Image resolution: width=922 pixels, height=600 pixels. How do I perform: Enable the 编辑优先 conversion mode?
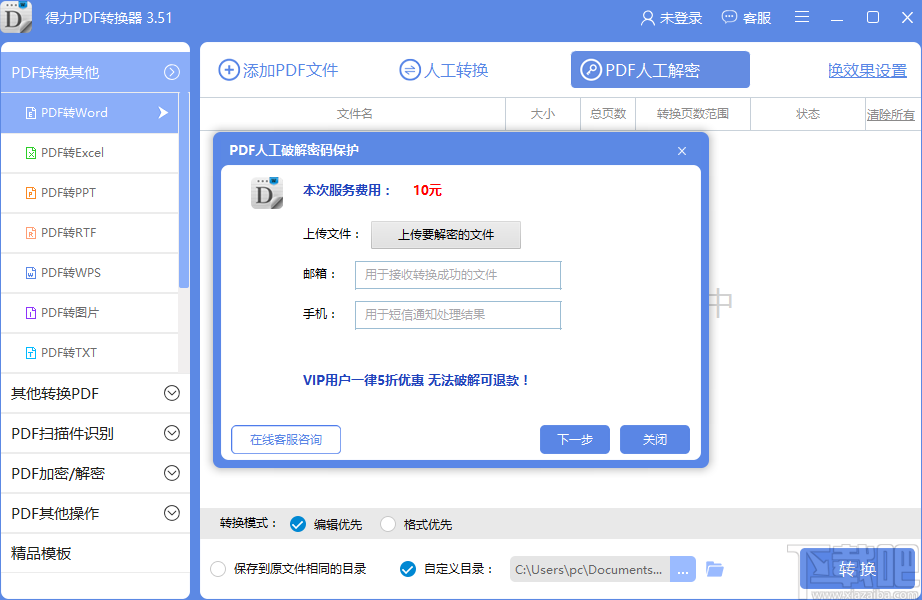pos(297,523)
